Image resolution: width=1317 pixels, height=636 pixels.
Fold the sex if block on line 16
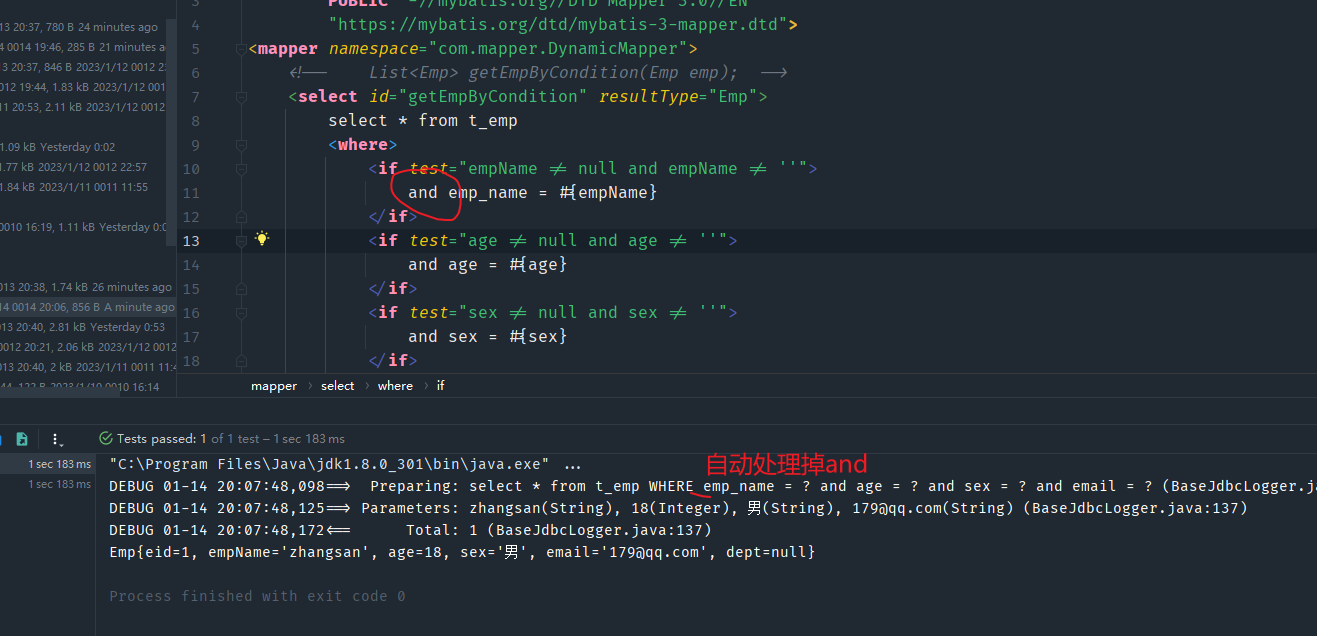click(241, 313)
